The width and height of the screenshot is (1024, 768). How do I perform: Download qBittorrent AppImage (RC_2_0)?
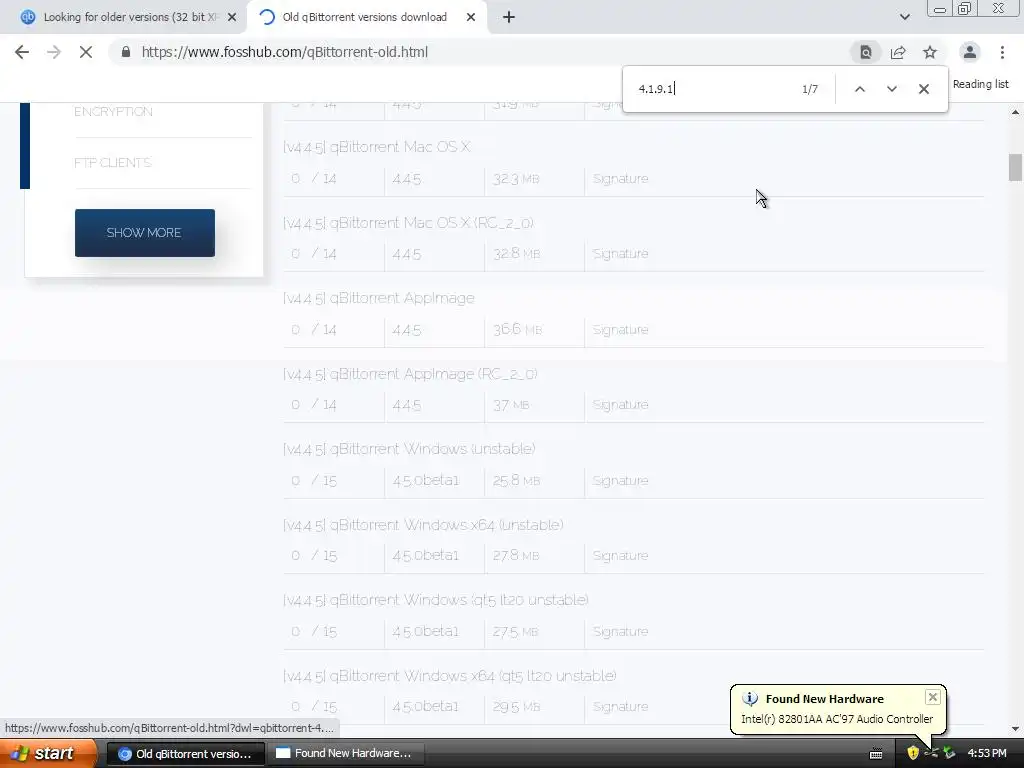[410, 374]
